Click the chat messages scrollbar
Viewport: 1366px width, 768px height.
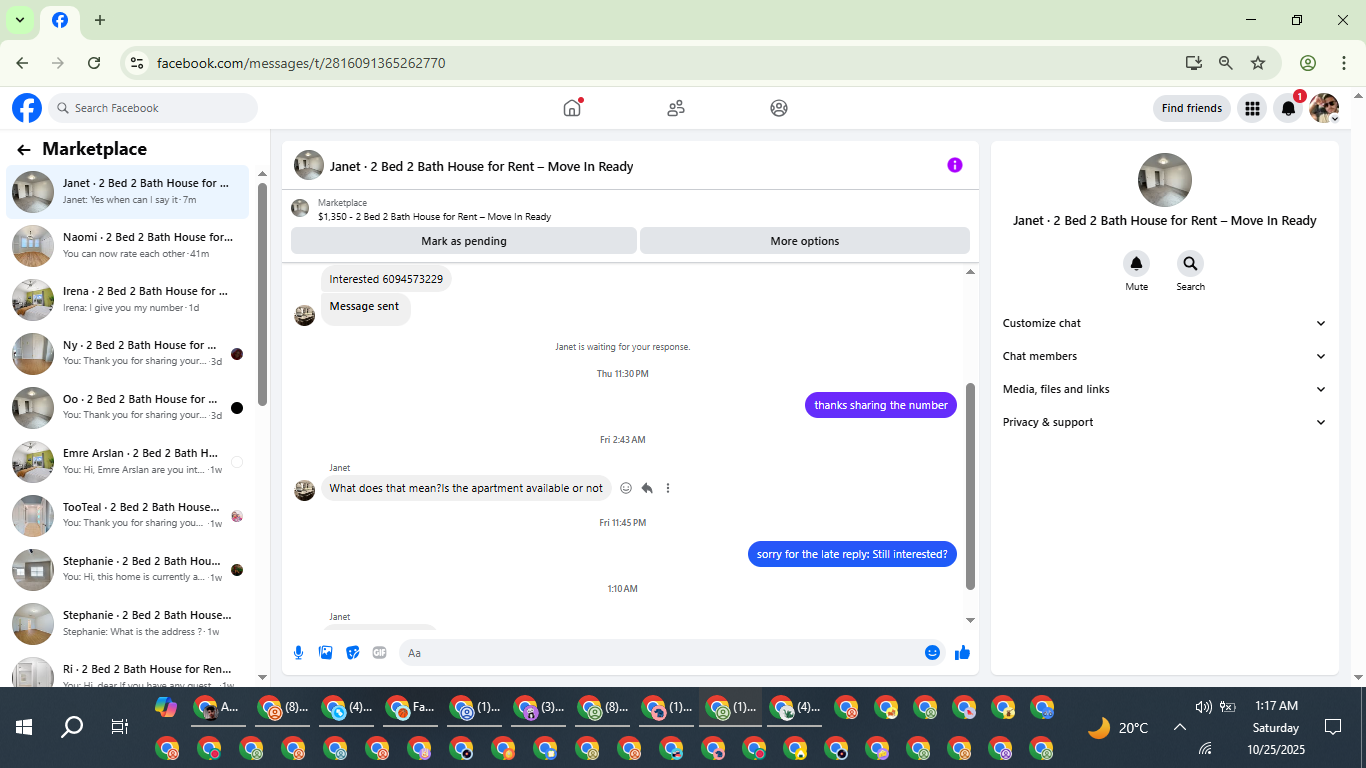pos(970,486)
